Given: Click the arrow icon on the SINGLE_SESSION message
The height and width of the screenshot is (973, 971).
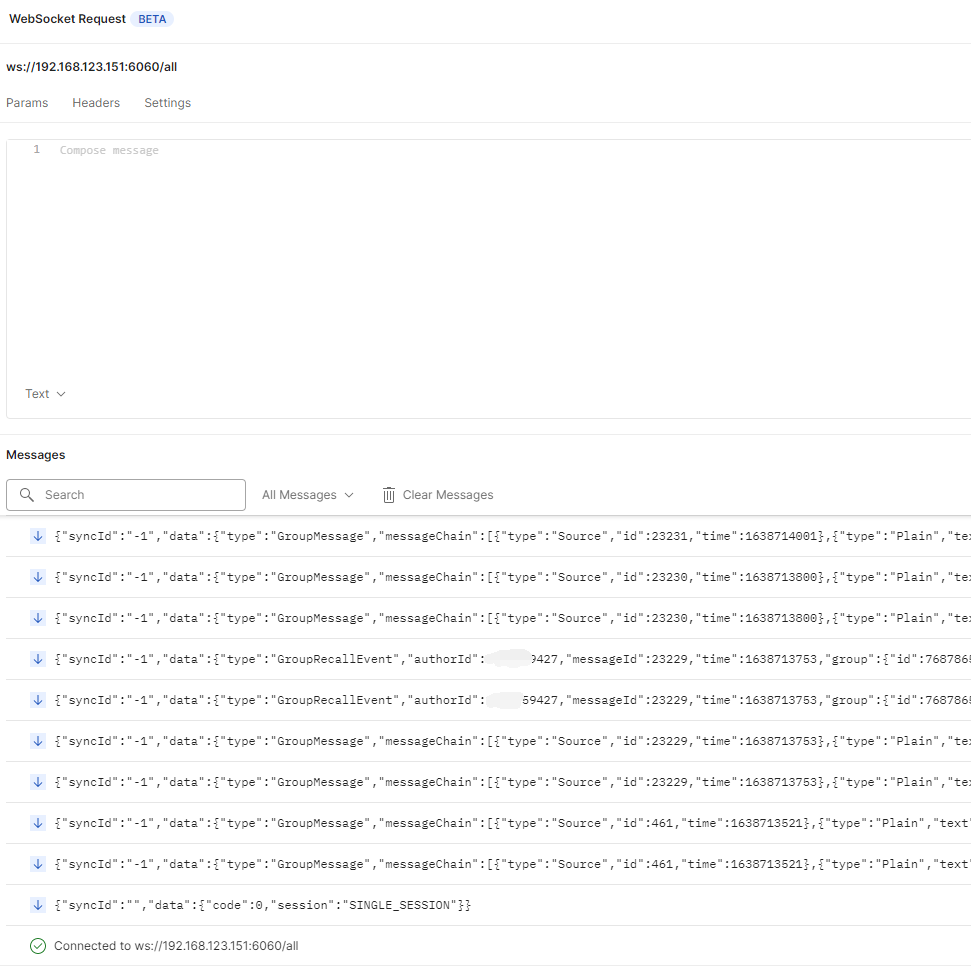Looking at the screenshot, I should coord(38,904).
